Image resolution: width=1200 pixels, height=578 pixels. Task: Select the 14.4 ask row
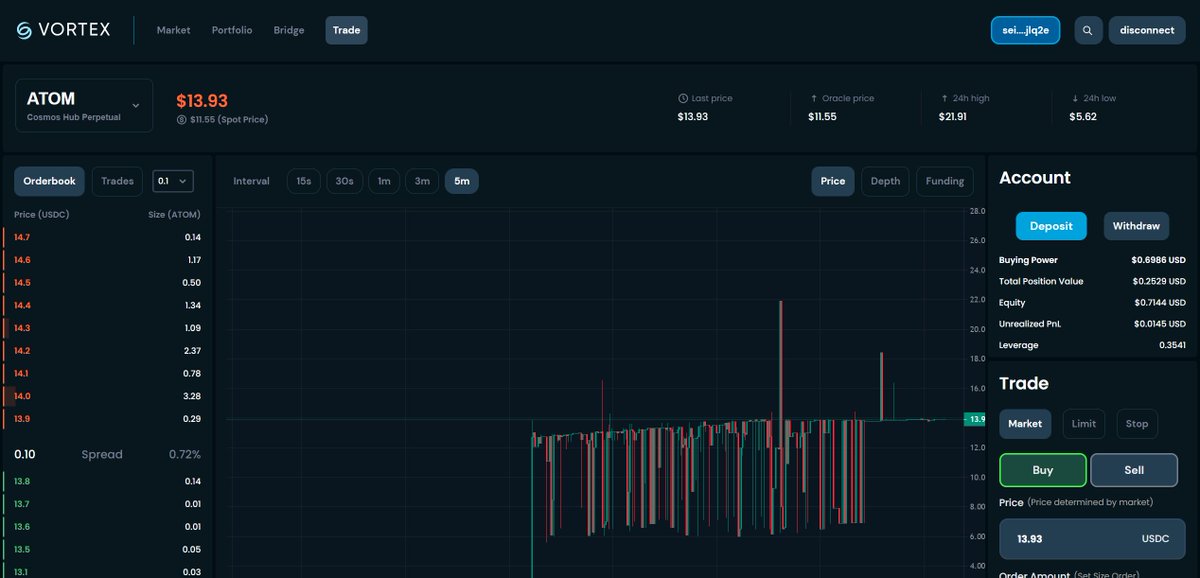107,305
